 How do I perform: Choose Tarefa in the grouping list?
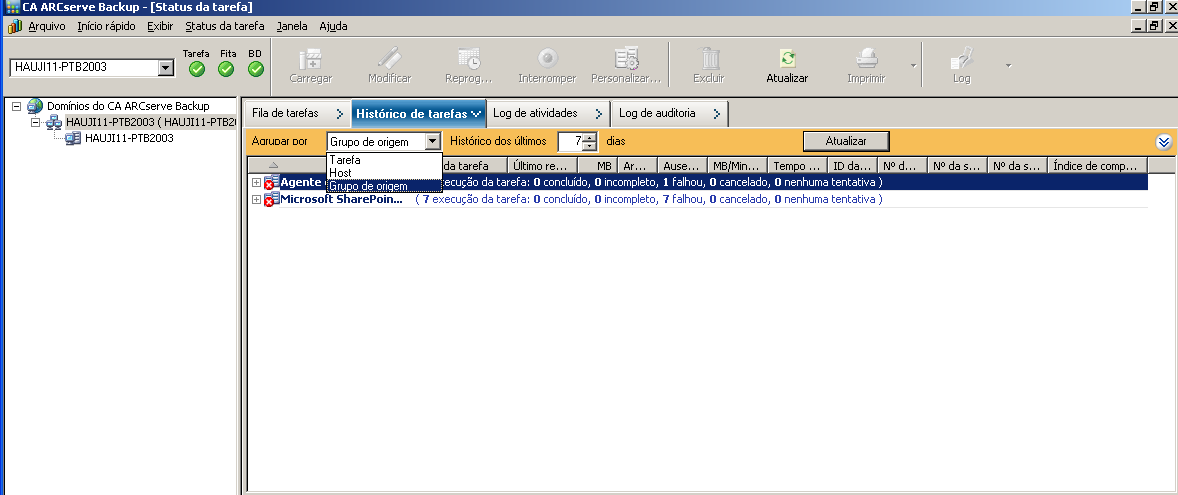[384, 160]
